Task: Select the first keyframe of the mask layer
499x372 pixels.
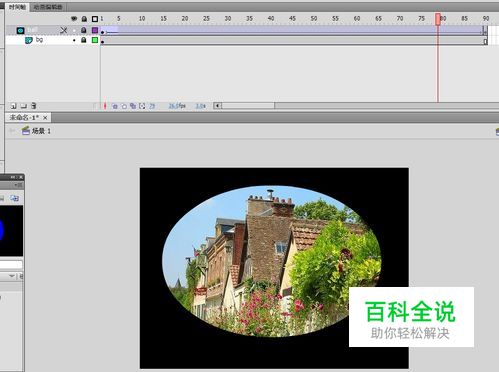Action: (103, 31)
